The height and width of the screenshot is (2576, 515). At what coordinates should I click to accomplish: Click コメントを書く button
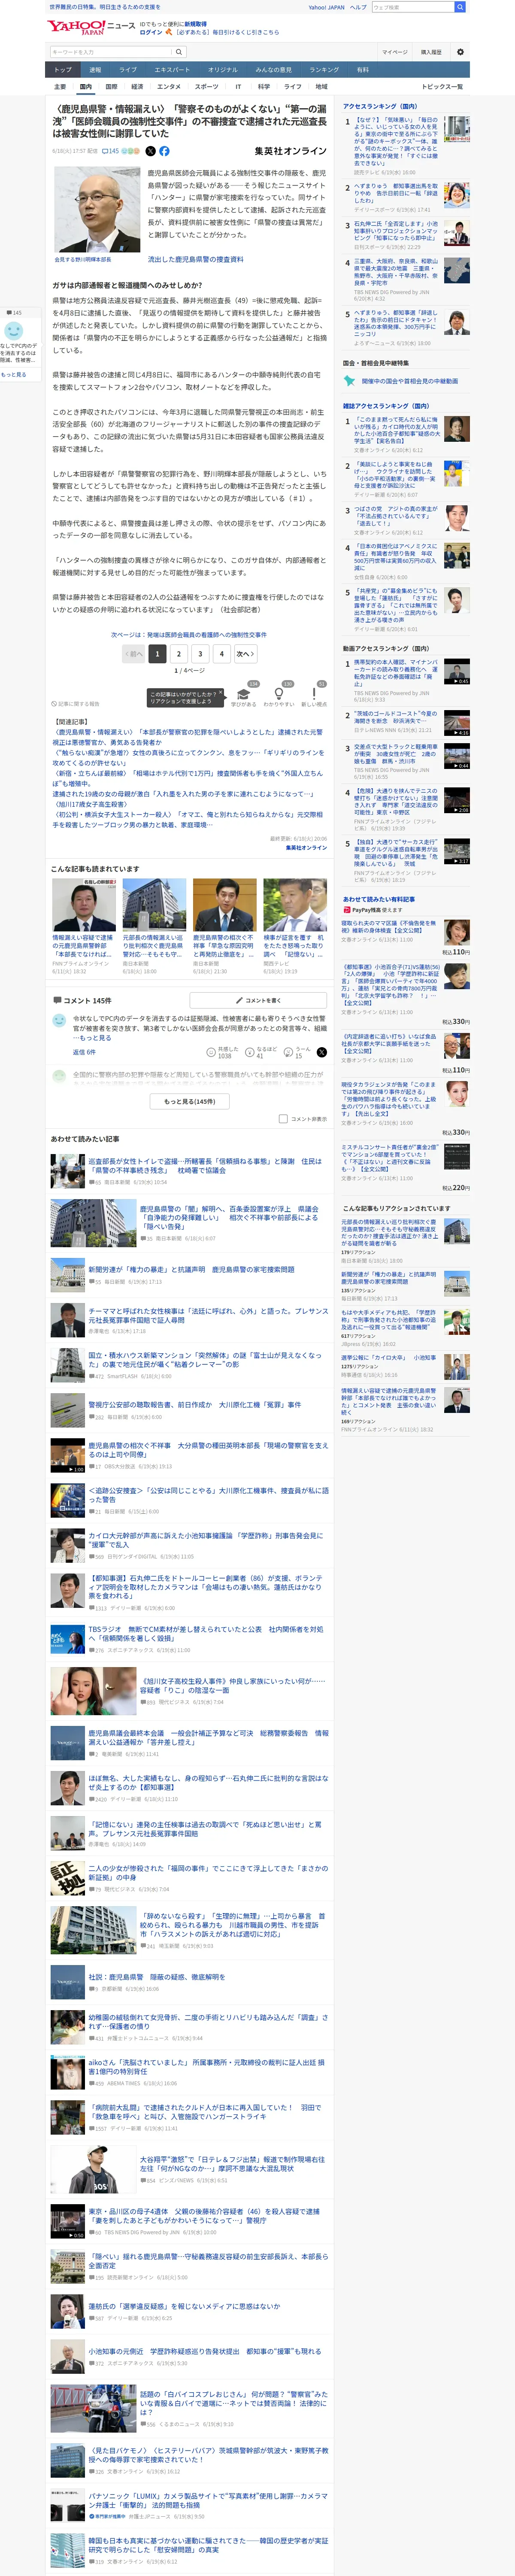click(258, 1000)
